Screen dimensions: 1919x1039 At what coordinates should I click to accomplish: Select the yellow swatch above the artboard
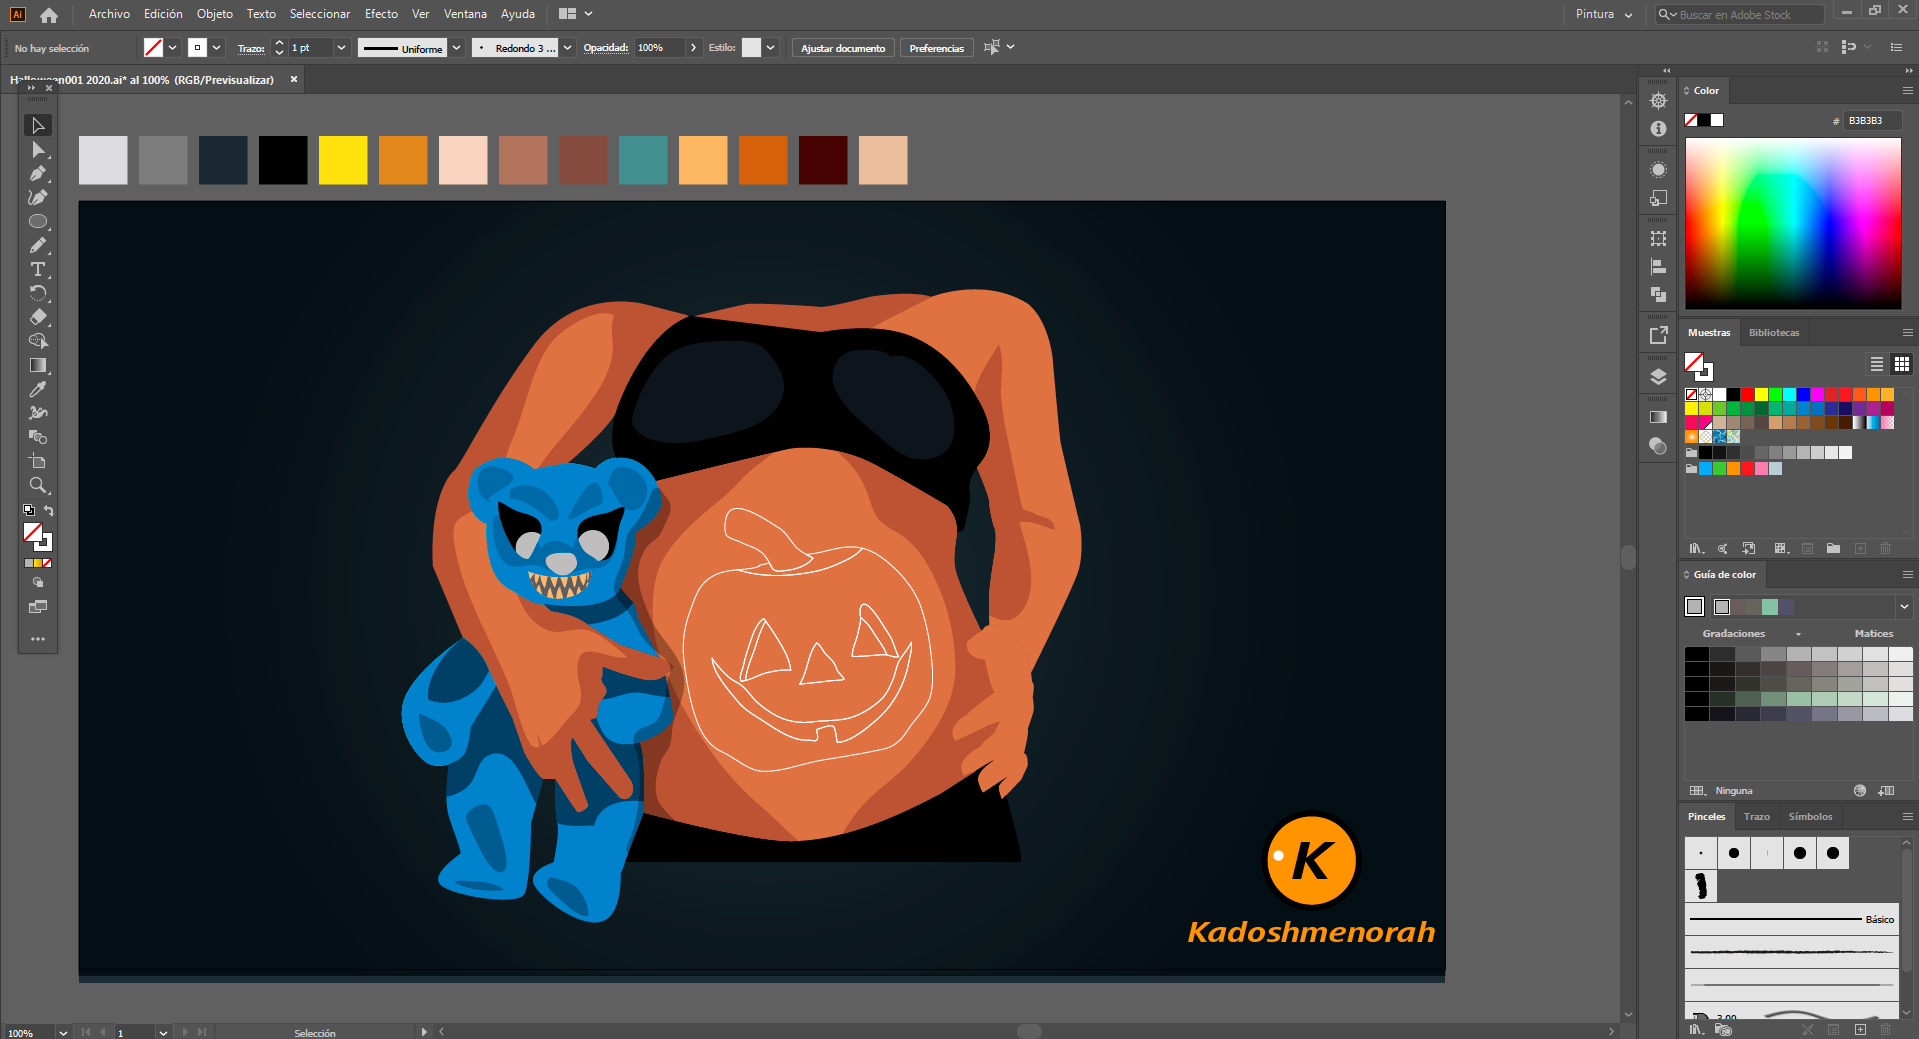pos(343,160)
